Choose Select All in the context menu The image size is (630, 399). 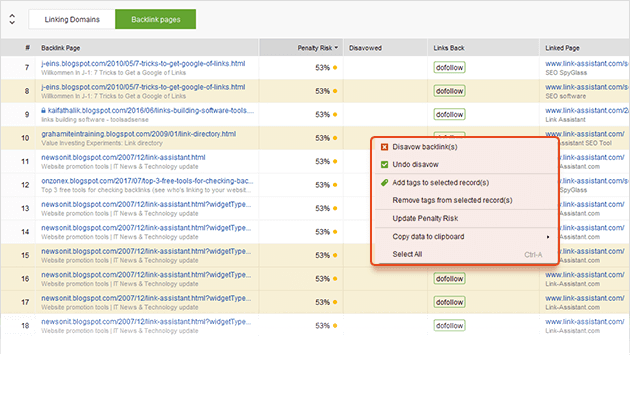[407, 254]
